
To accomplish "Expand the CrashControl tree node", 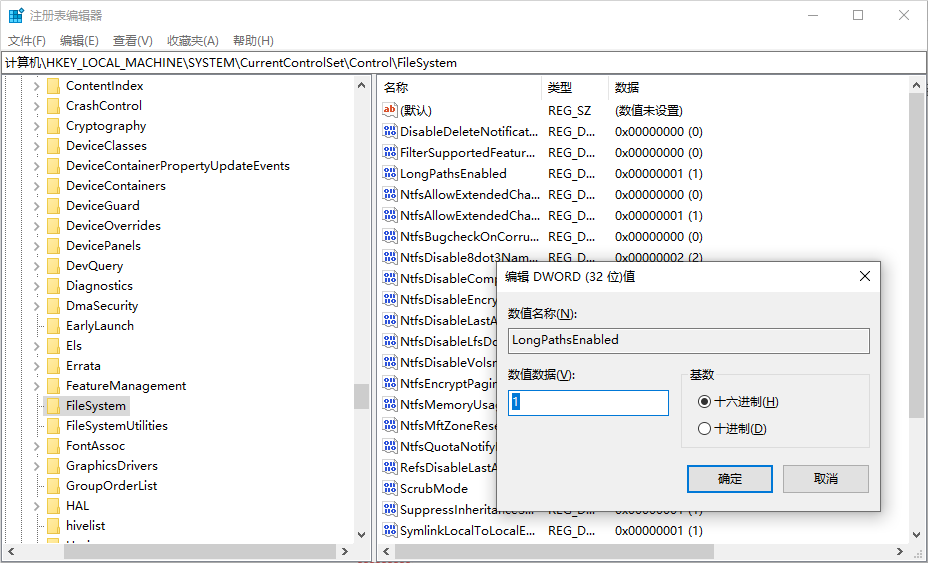I will (x=37, y=106).
